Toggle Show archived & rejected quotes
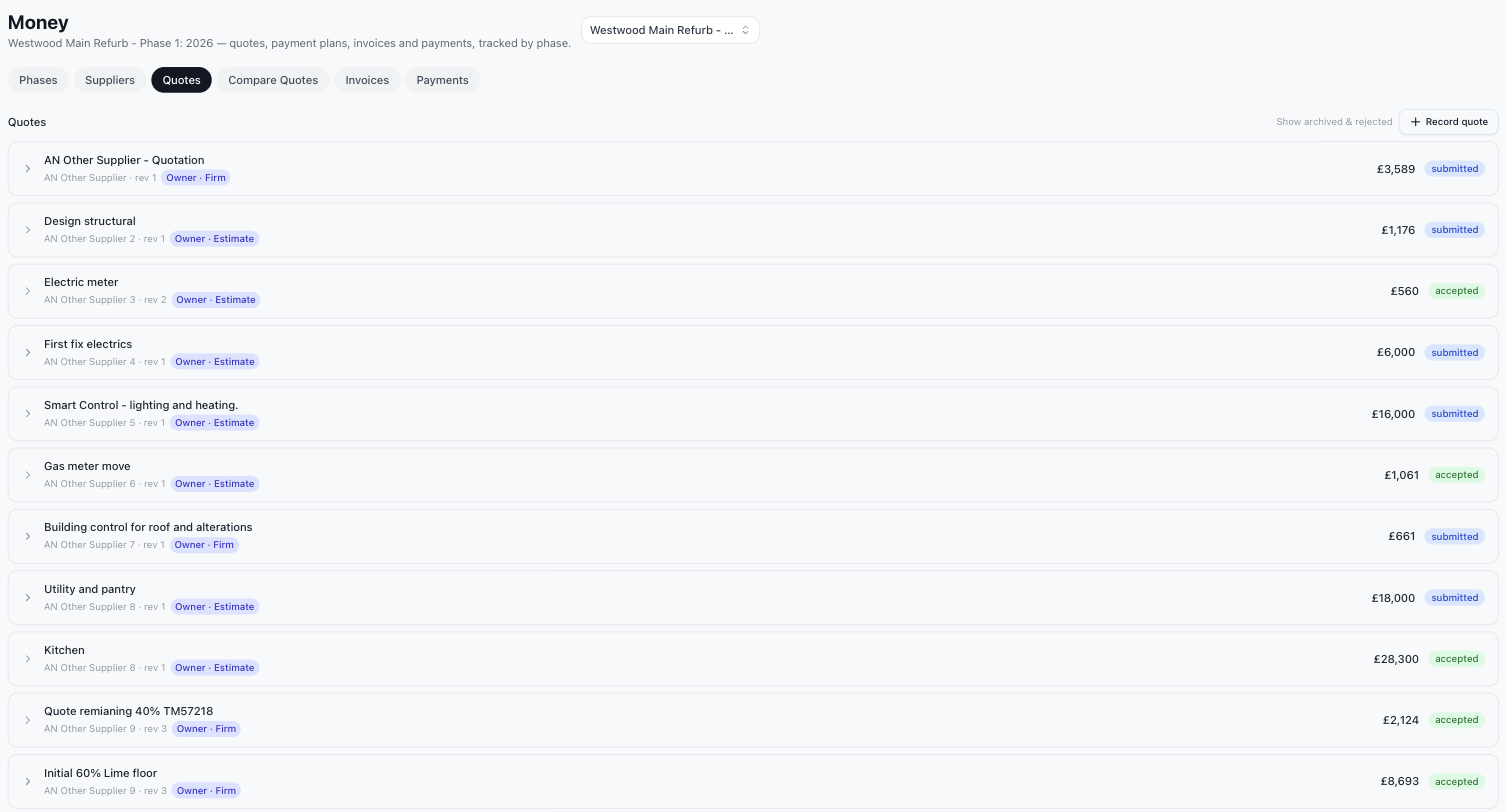This screenshot has height=812, width=1505. point(1334,122)
